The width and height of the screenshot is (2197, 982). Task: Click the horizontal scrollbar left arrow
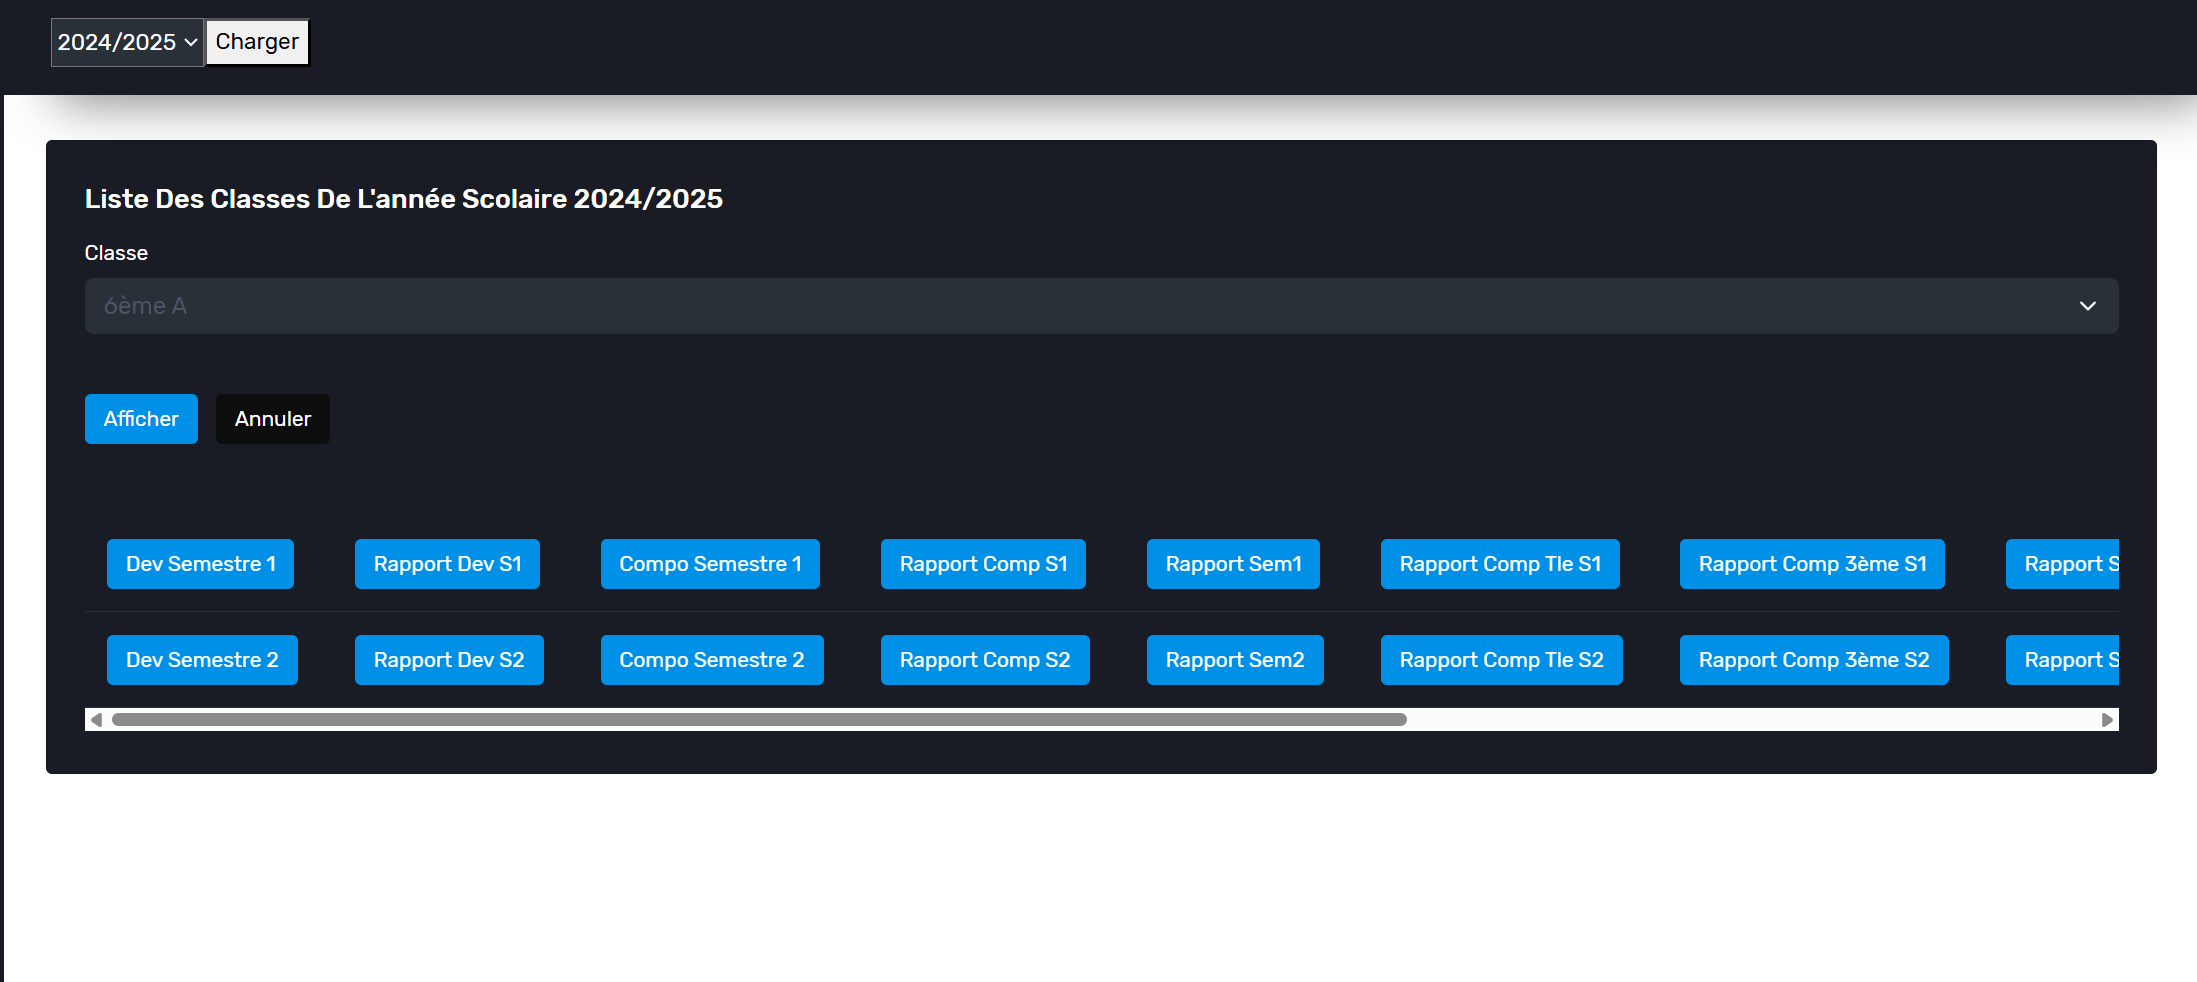point(96,720)
